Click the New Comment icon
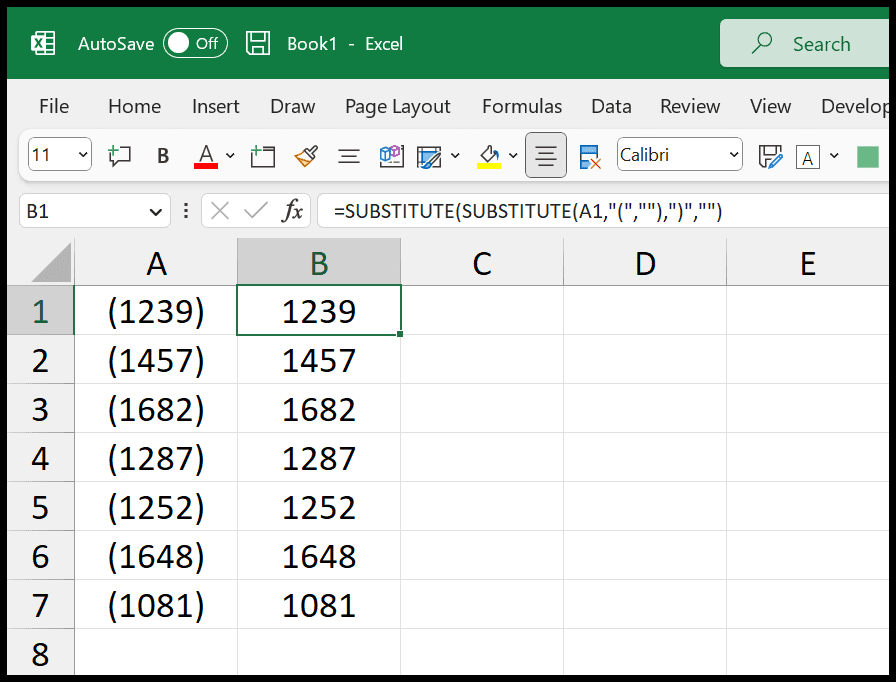896x682 pixels. 119,155
